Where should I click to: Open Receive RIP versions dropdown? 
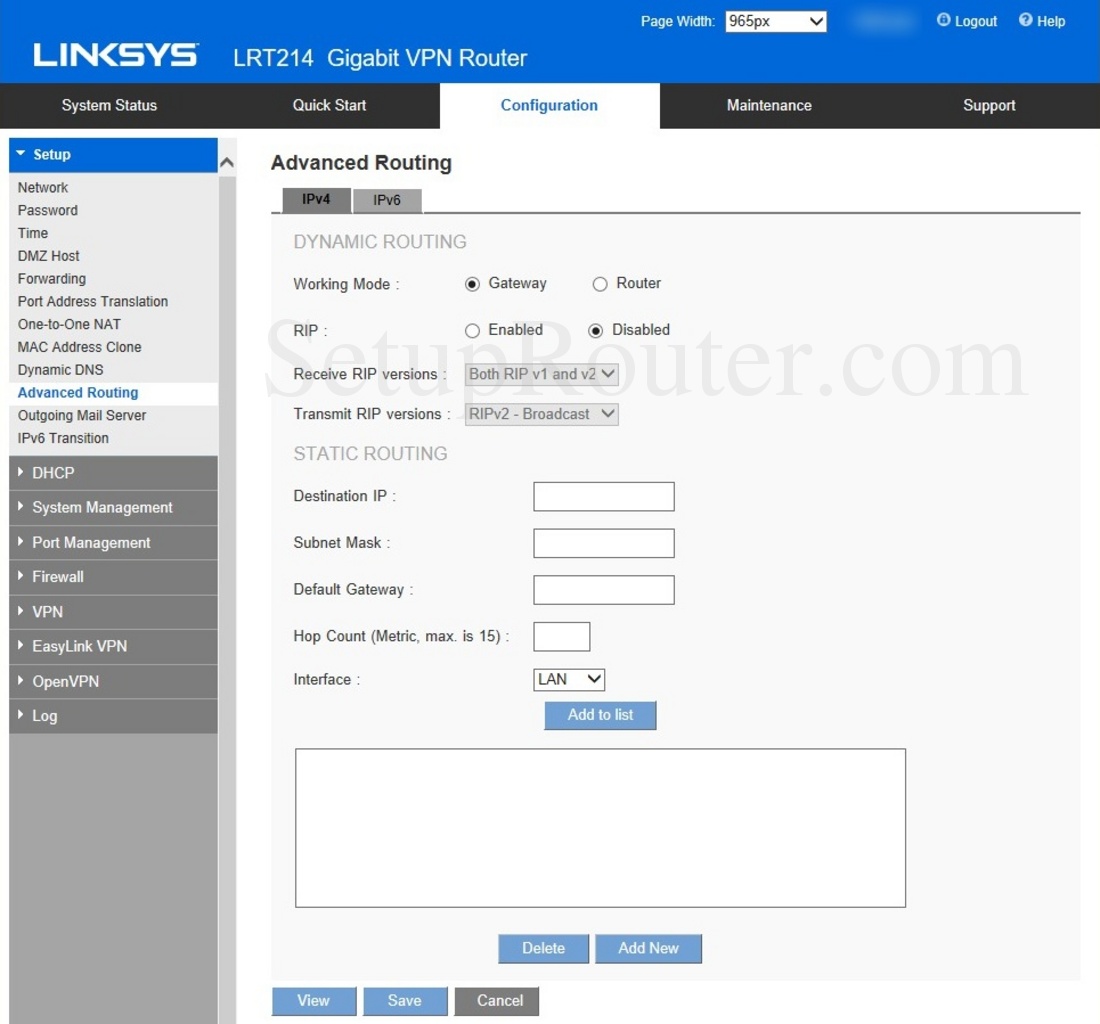point(542,375)
